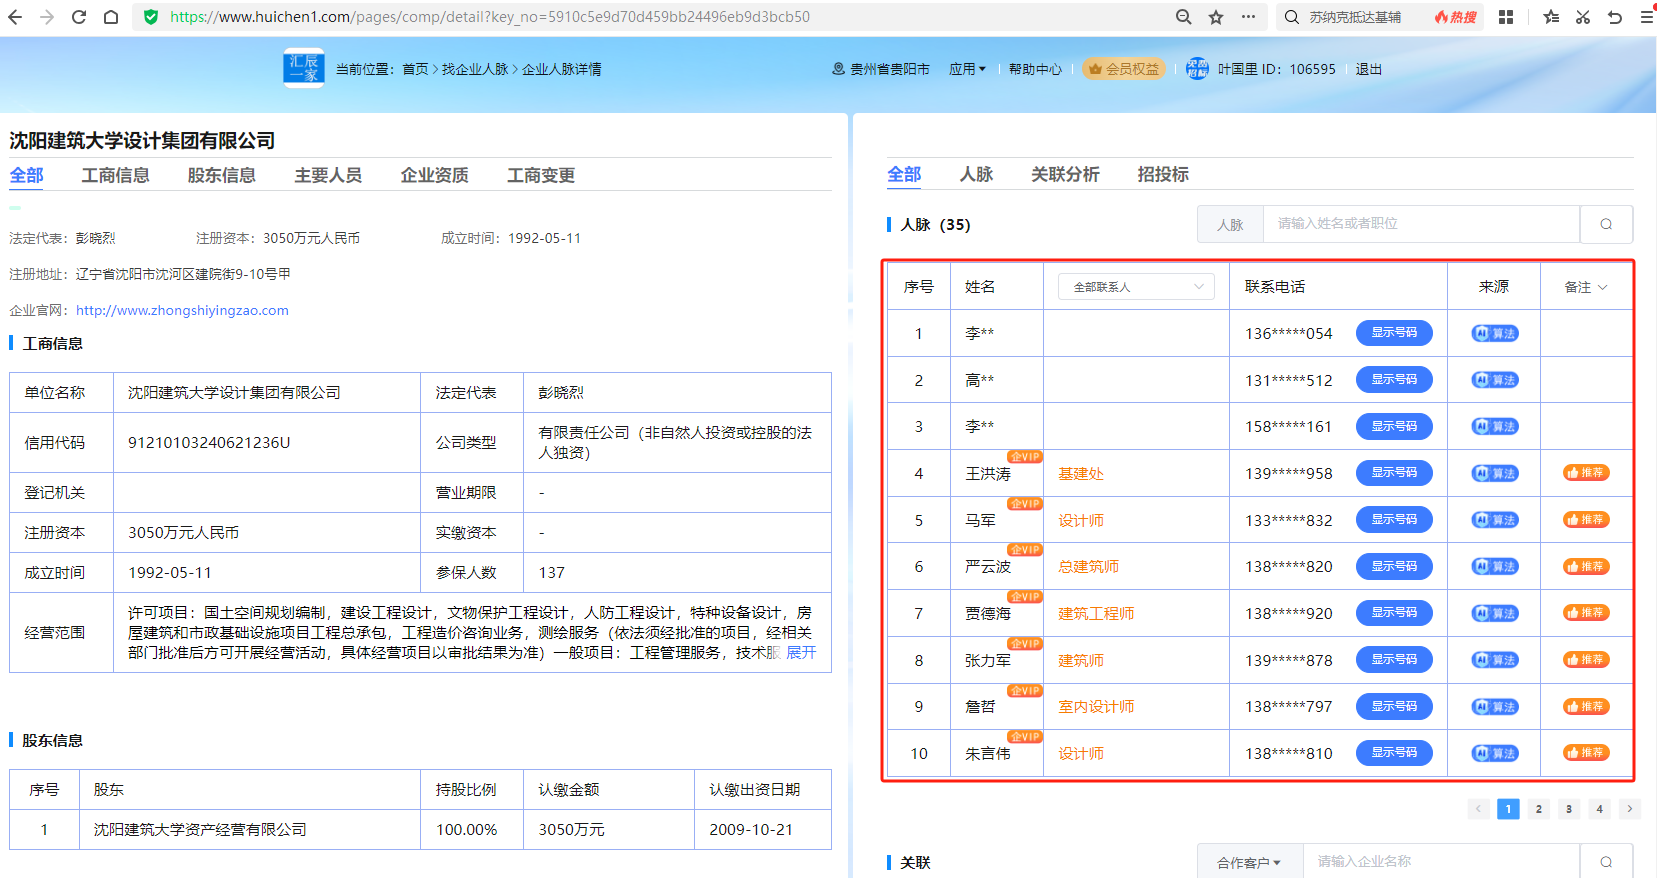Screen dimensions: 1657x878
Task: Go to contacts page 4
Action: (x=1600, y=809)
